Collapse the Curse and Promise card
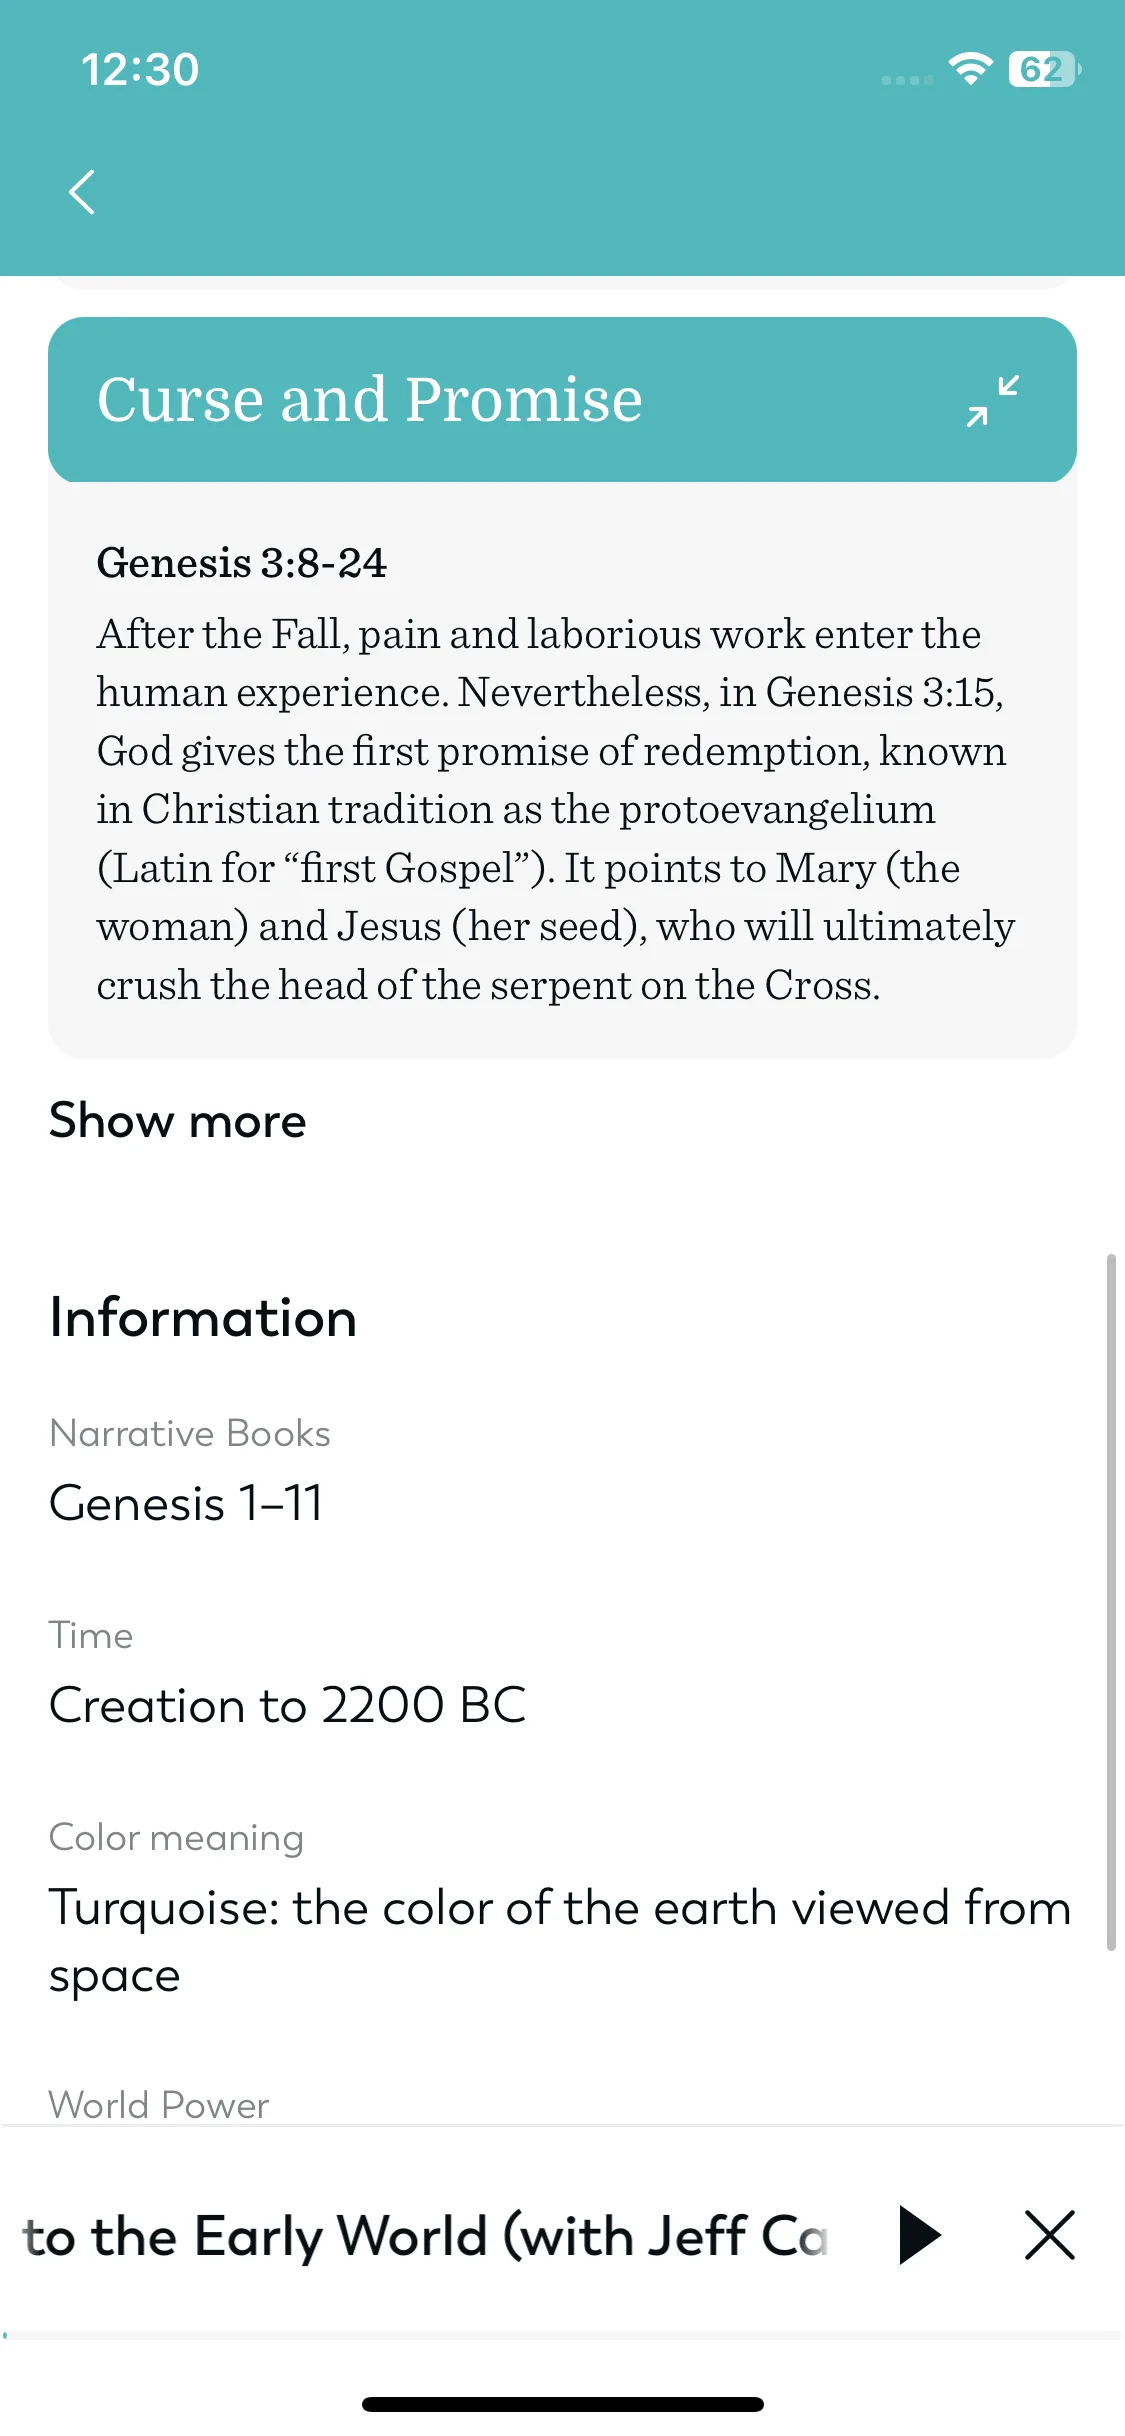Image resolution: width=1125 pixels, height=2436 pixels. [992, 400]
